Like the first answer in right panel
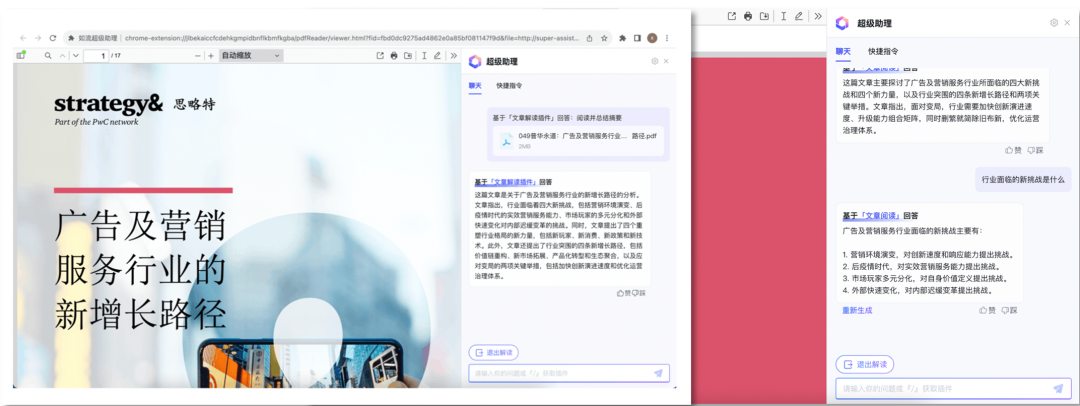This screenshot has height=406, width=1080. (1014, 150)
